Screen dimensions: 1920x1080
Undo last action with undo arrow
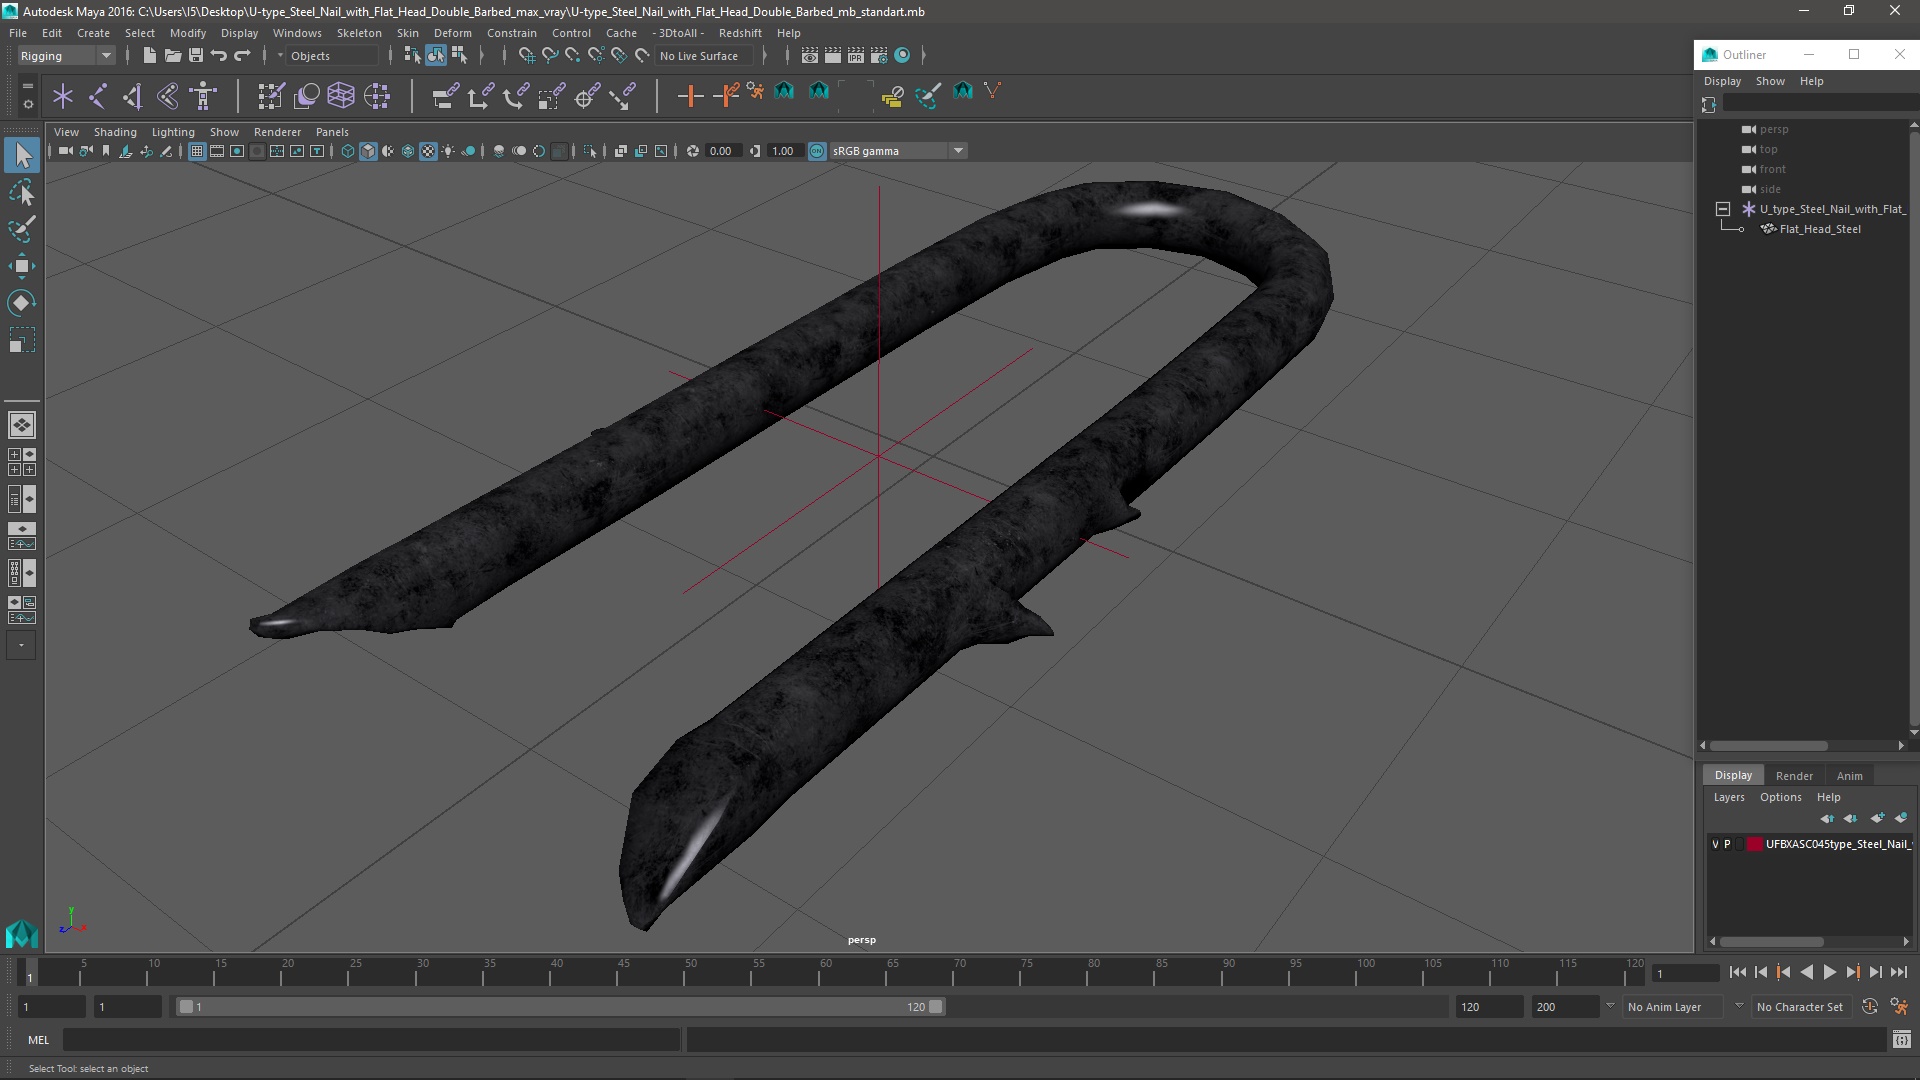[219, 56]
